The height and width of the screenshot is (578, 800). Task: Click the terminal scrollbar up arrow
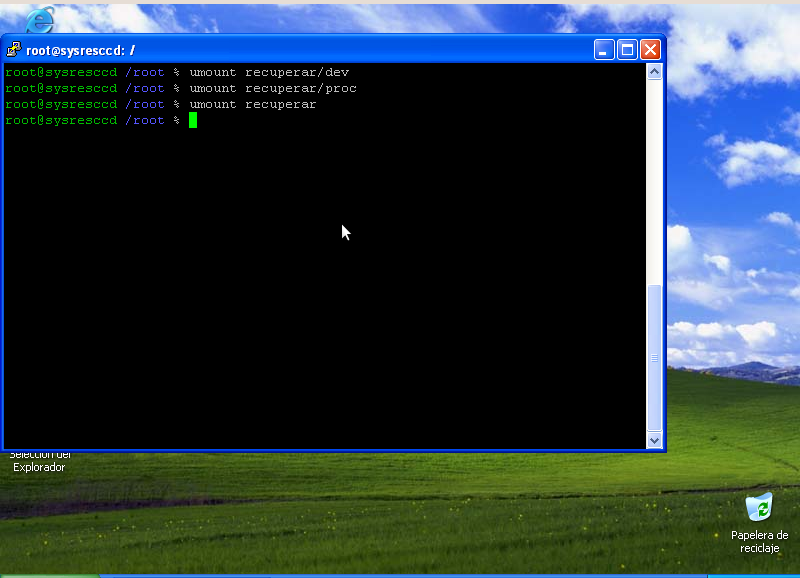pos(654,72)
